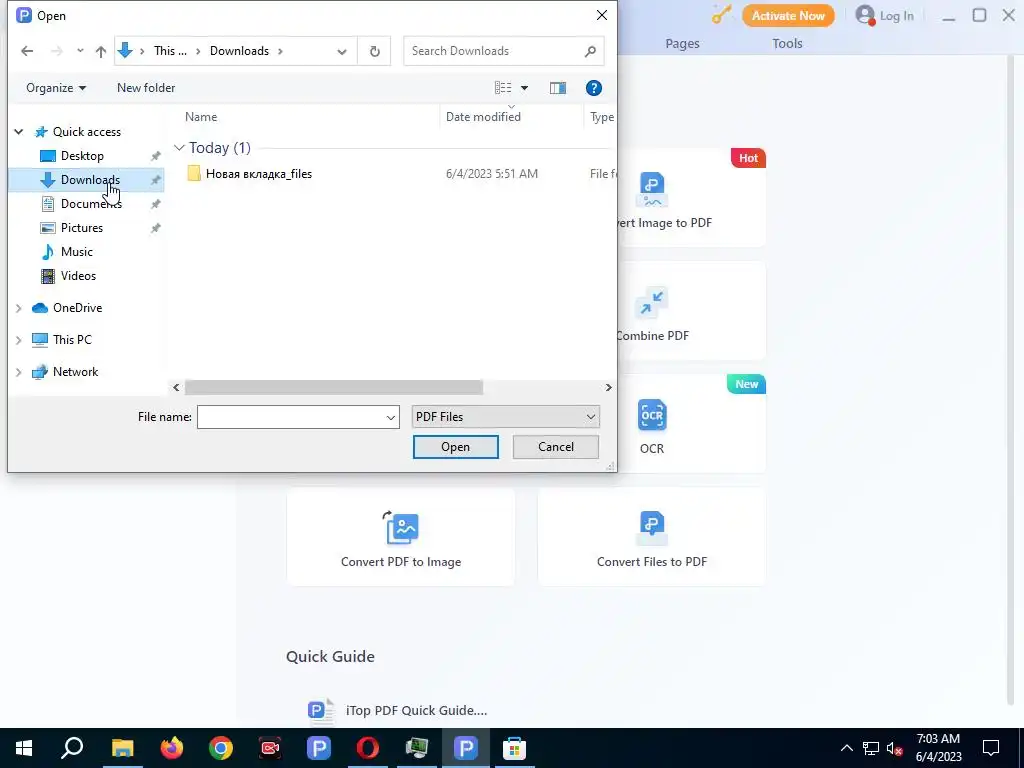This screenshot has height=768, width=1024.
Task: Open the OCR tool icon
Action: coord(652,415)
